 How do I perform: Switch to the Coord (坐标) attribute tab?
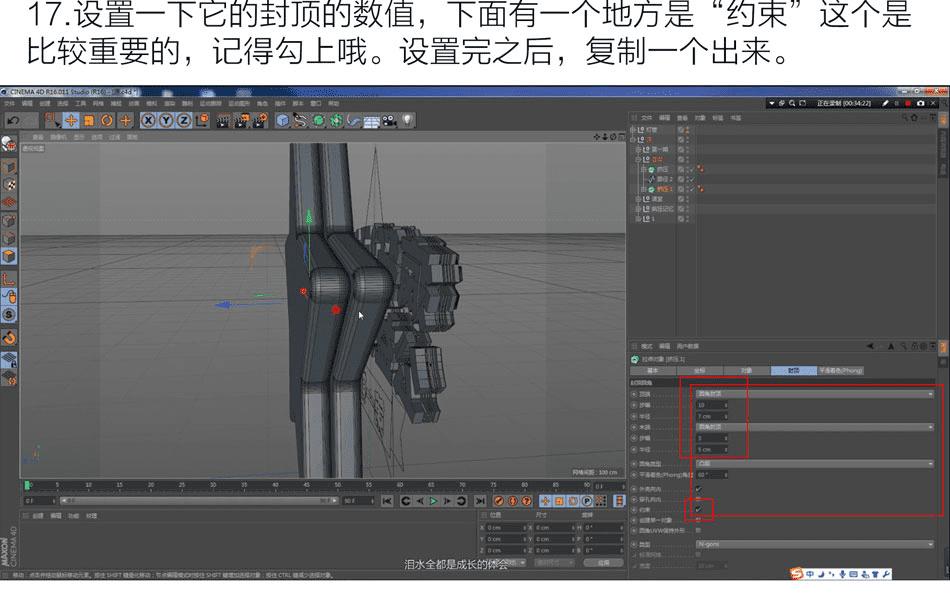(x=700, y=370)
